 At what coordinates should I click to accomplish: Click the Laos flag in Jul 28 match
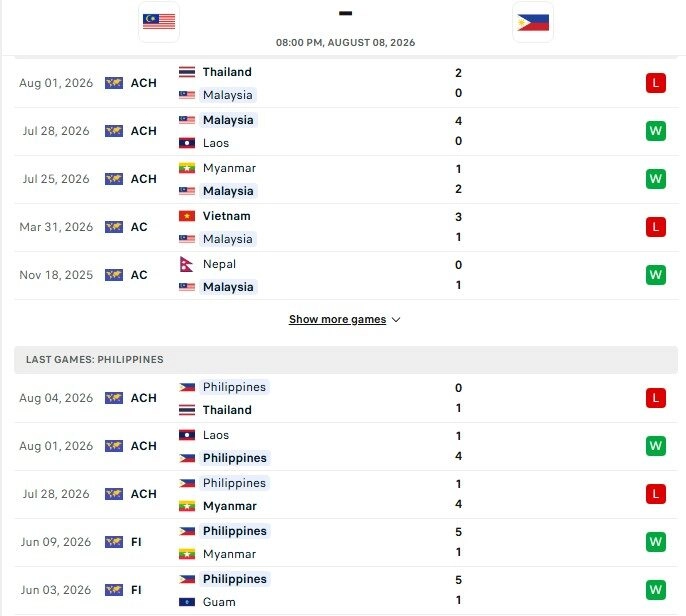187,143
